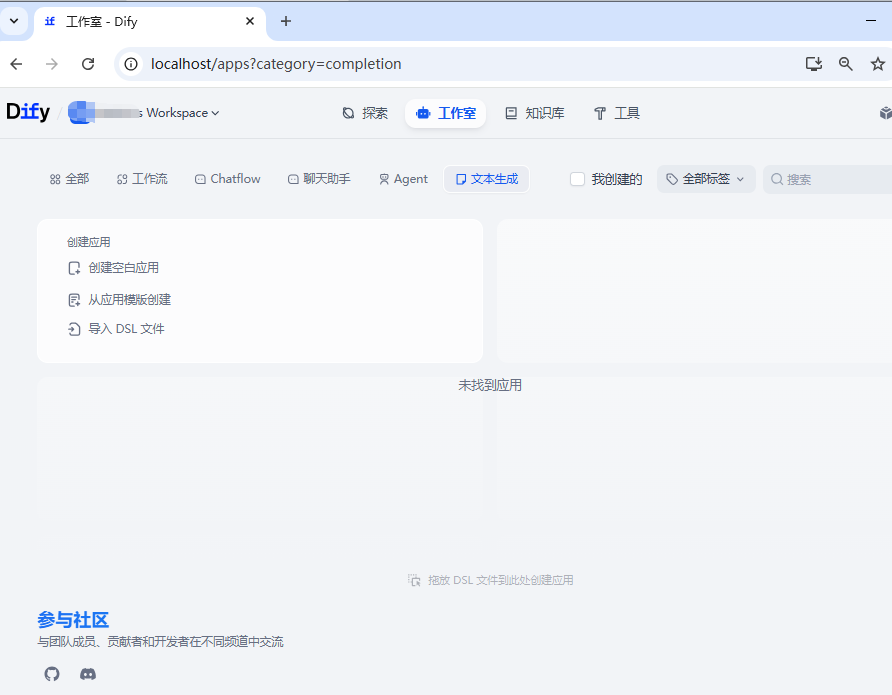Click the 参与社区 heading
Image resolution: width=892 pixels, height=695 pixels.
tap(73, 619)
